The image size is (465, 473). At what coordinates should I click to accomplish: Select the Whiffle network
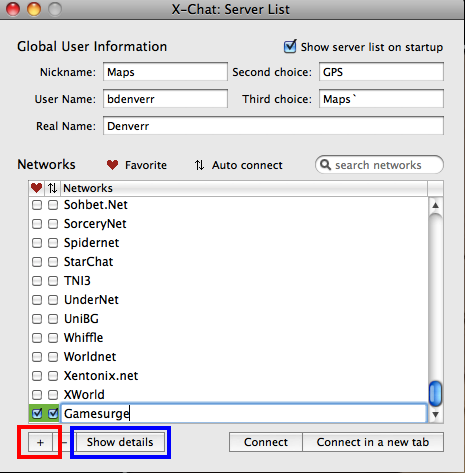[x=228, y=338]
